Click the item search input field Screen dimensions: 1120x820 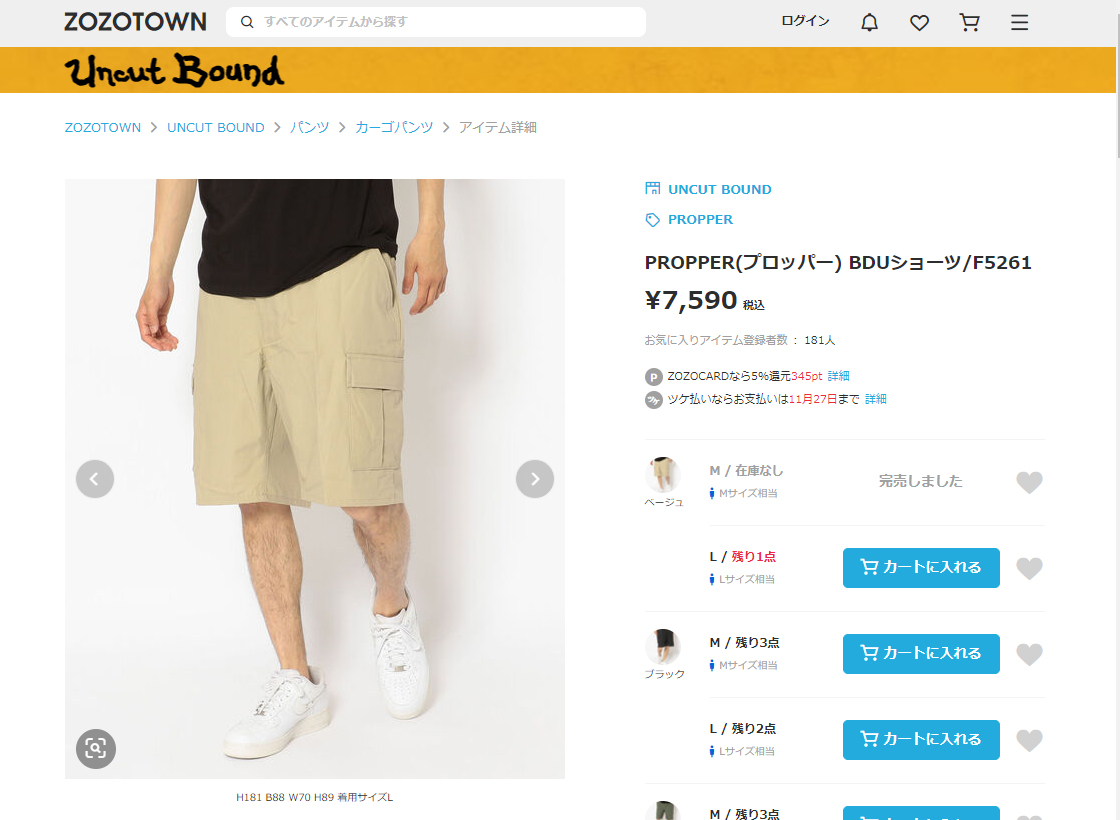click(436, 21)
